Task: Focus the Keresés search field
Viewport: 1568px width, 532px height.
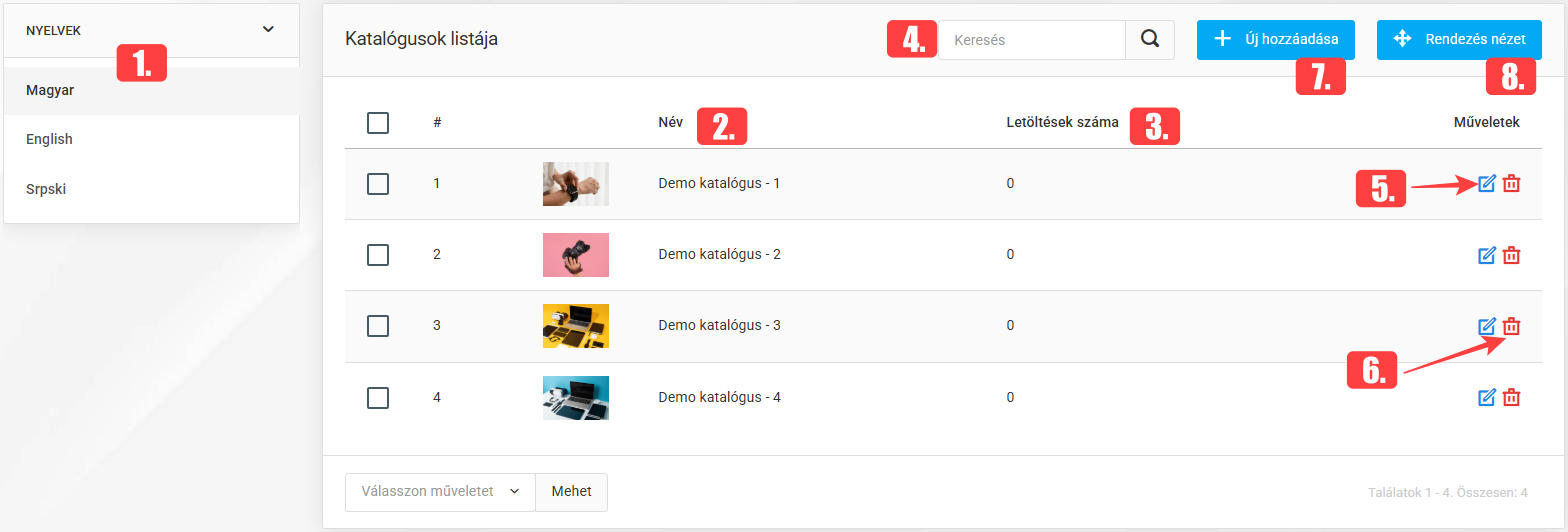Action: (1032, 40)
